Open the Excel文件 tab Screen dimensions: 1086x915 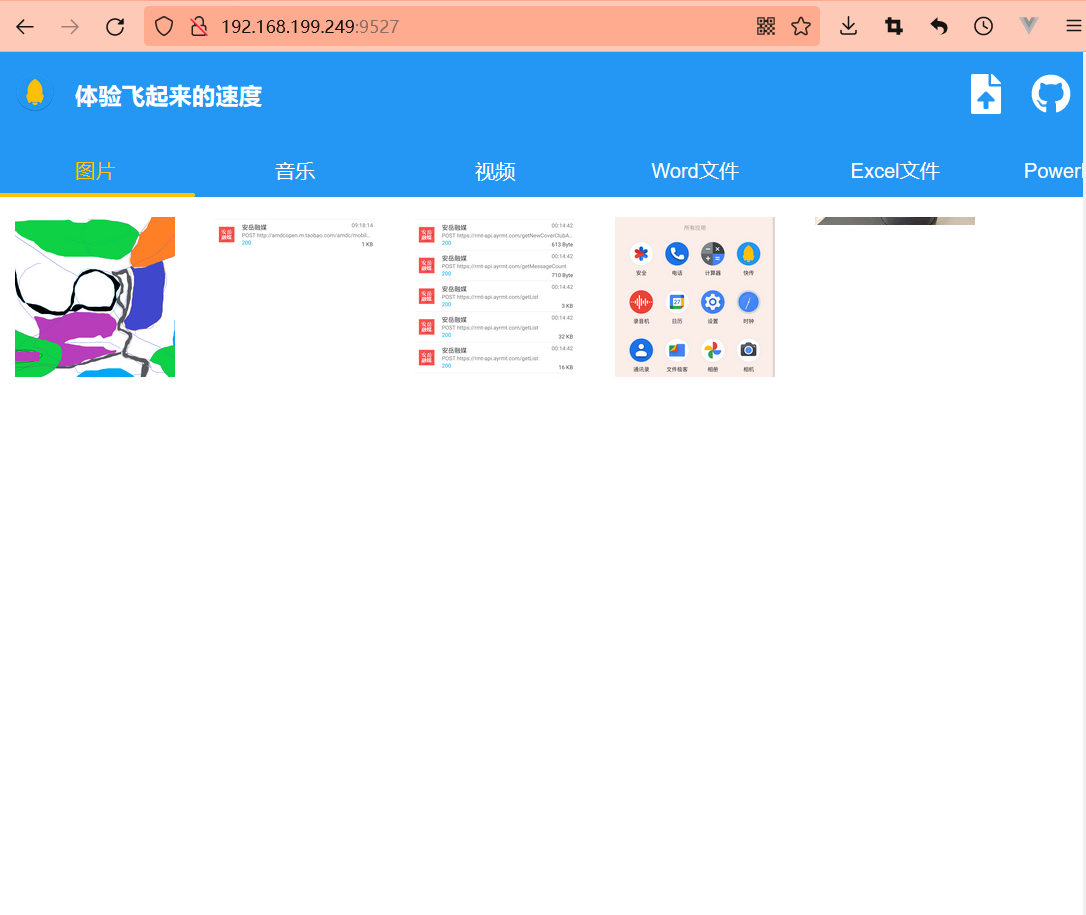tap(895, 171)
